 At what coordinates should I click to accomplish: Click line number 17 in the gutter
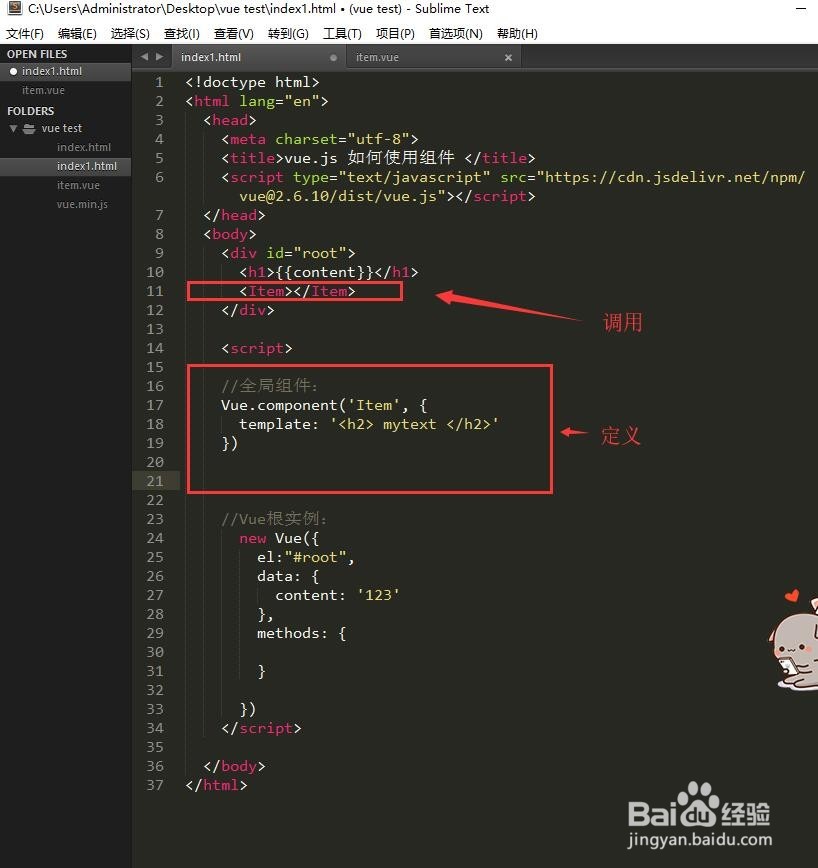coord(155,405)
